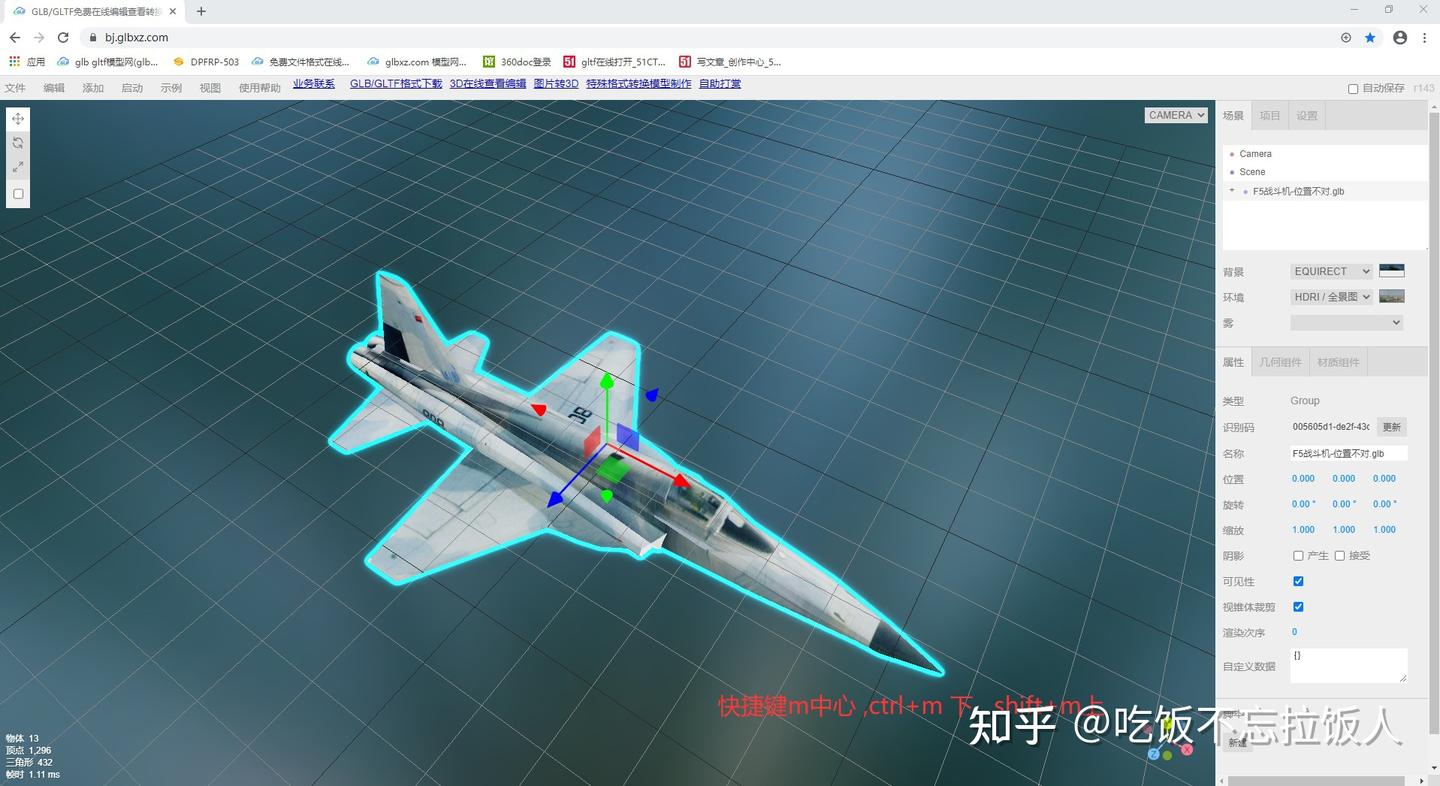The width and height of the screenshot is (1440, 786).
Task: Open the 背景 EQUIRECT dropdown
Action: pos(1332,271)
